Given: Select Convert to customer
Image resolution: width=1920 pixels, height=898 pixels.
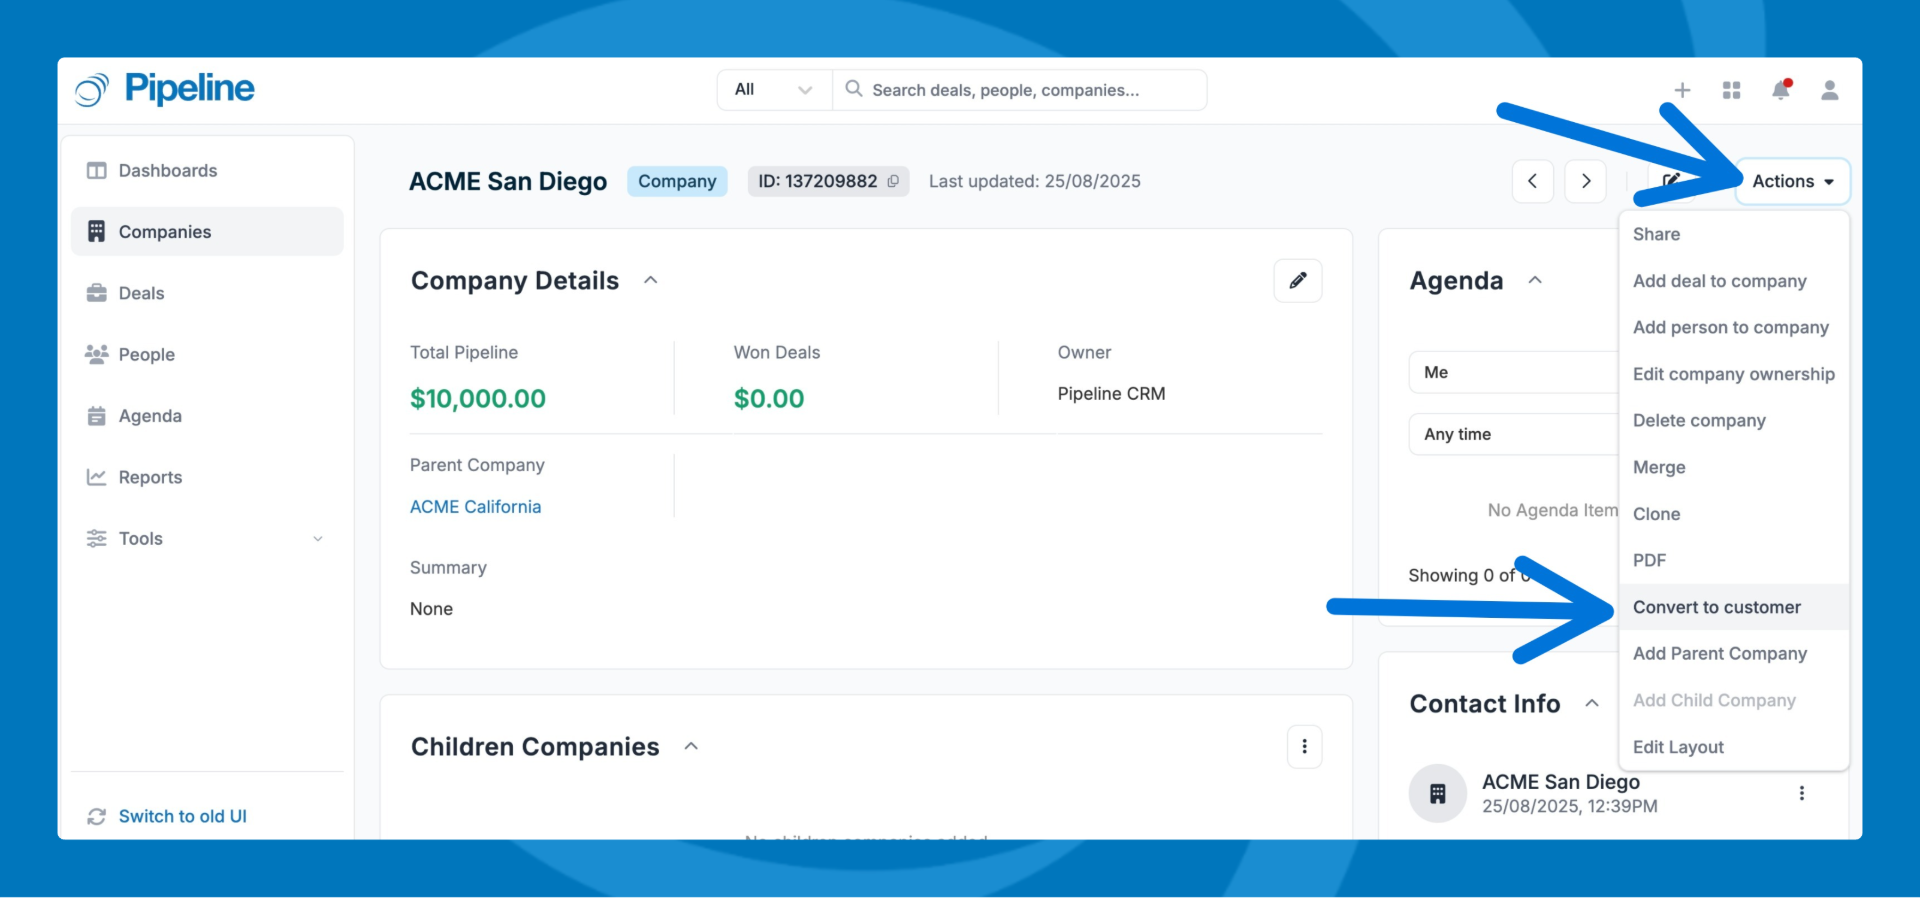Looking at the screenshot, I should pyautogui.click(x=1734, y=607).
